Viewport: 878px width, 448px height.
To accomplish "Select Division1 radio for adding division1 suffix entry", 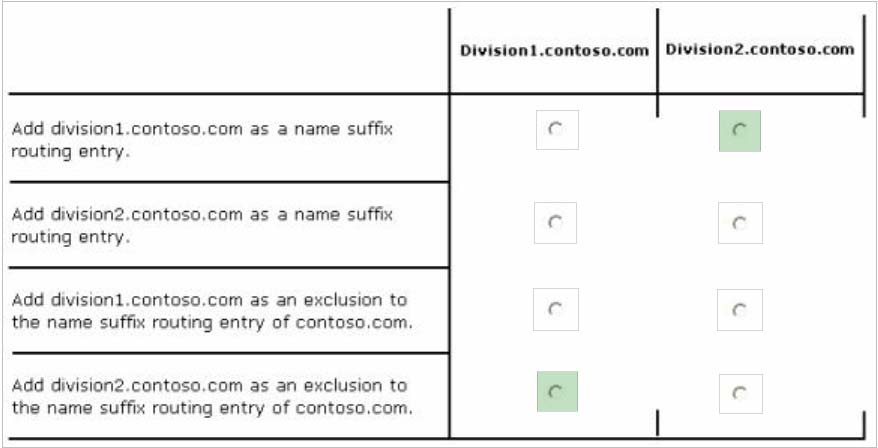I will [x=556, y=129].
